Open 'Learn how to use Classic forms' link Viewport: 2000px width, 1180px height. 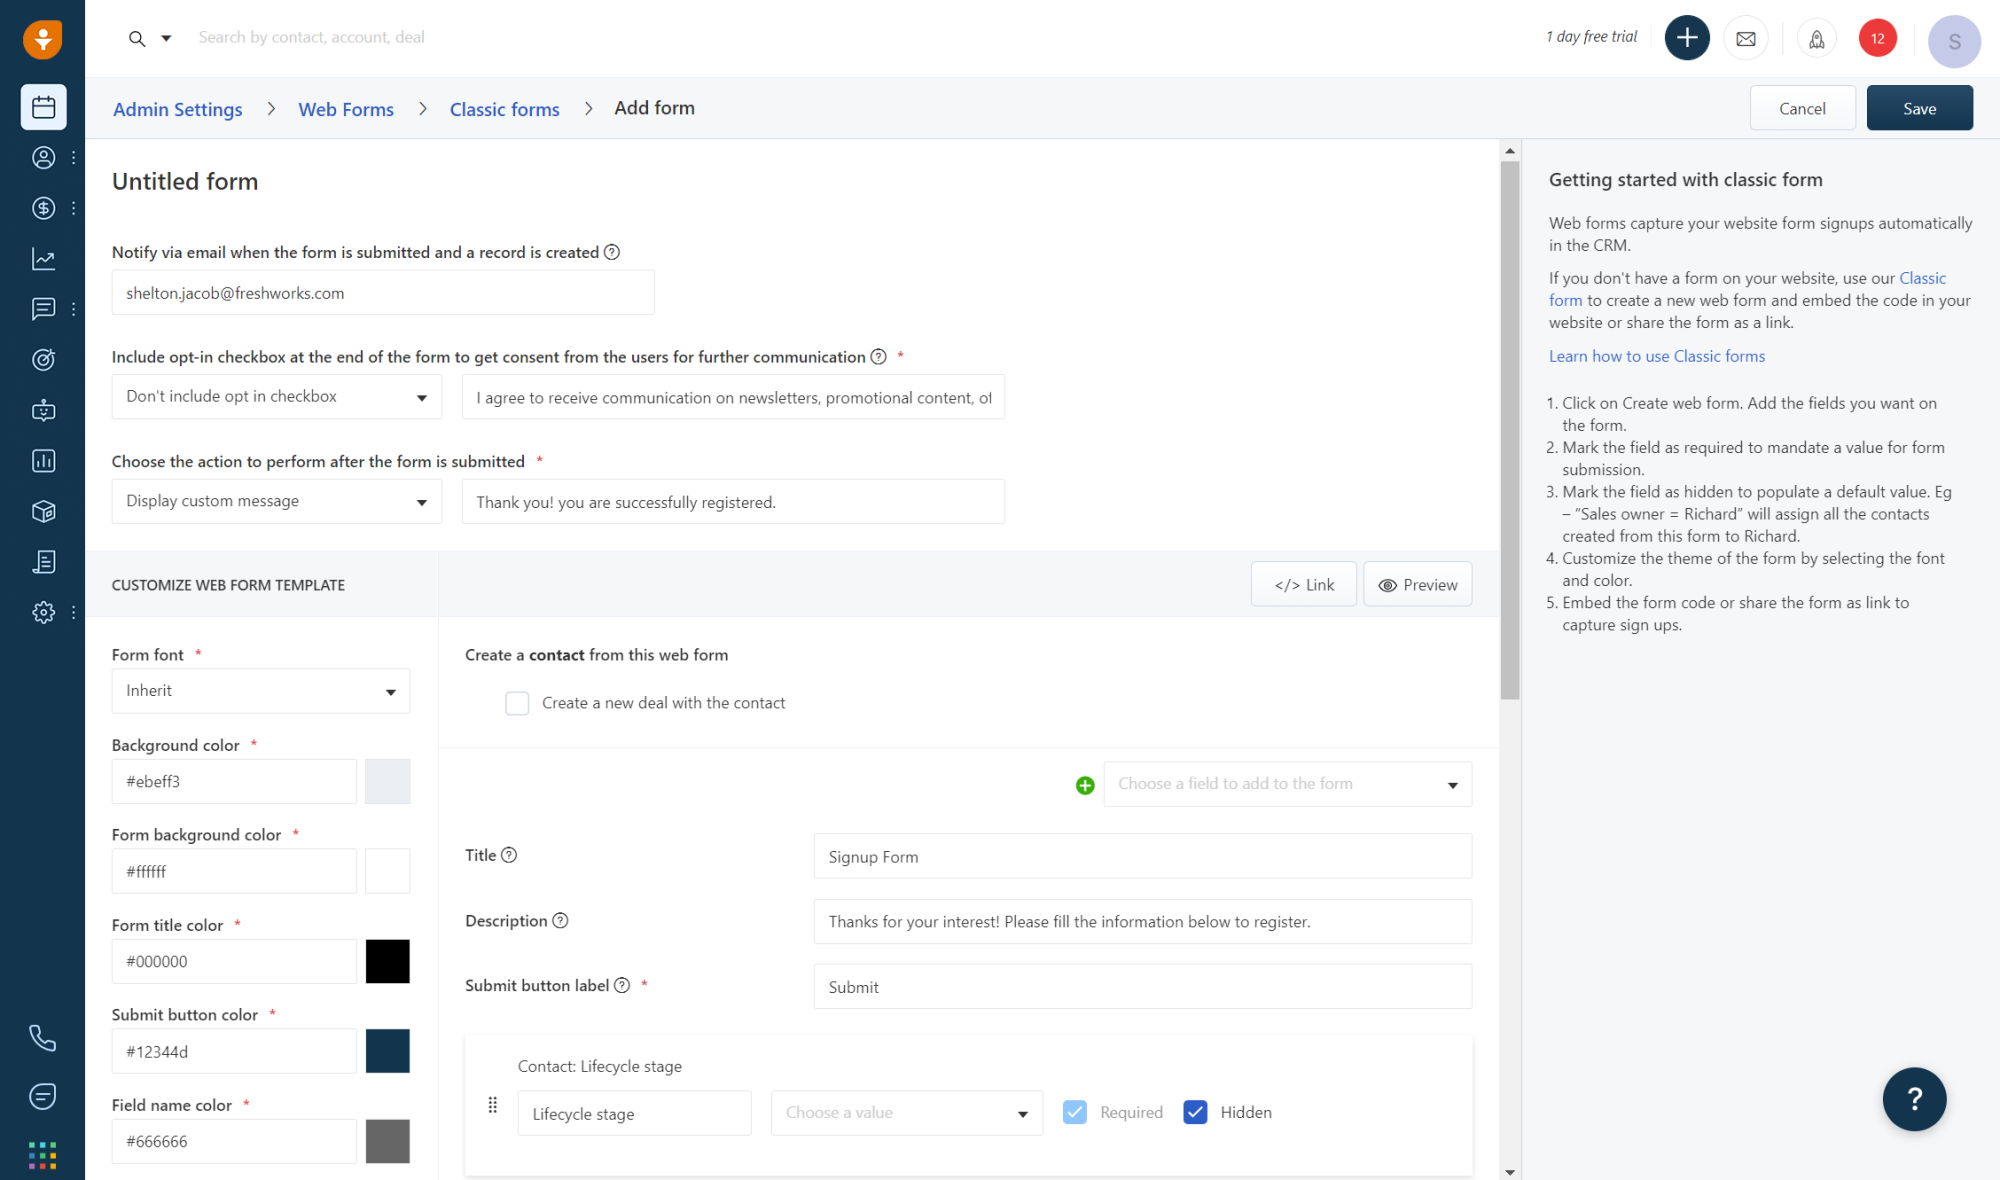[1656, 356]
